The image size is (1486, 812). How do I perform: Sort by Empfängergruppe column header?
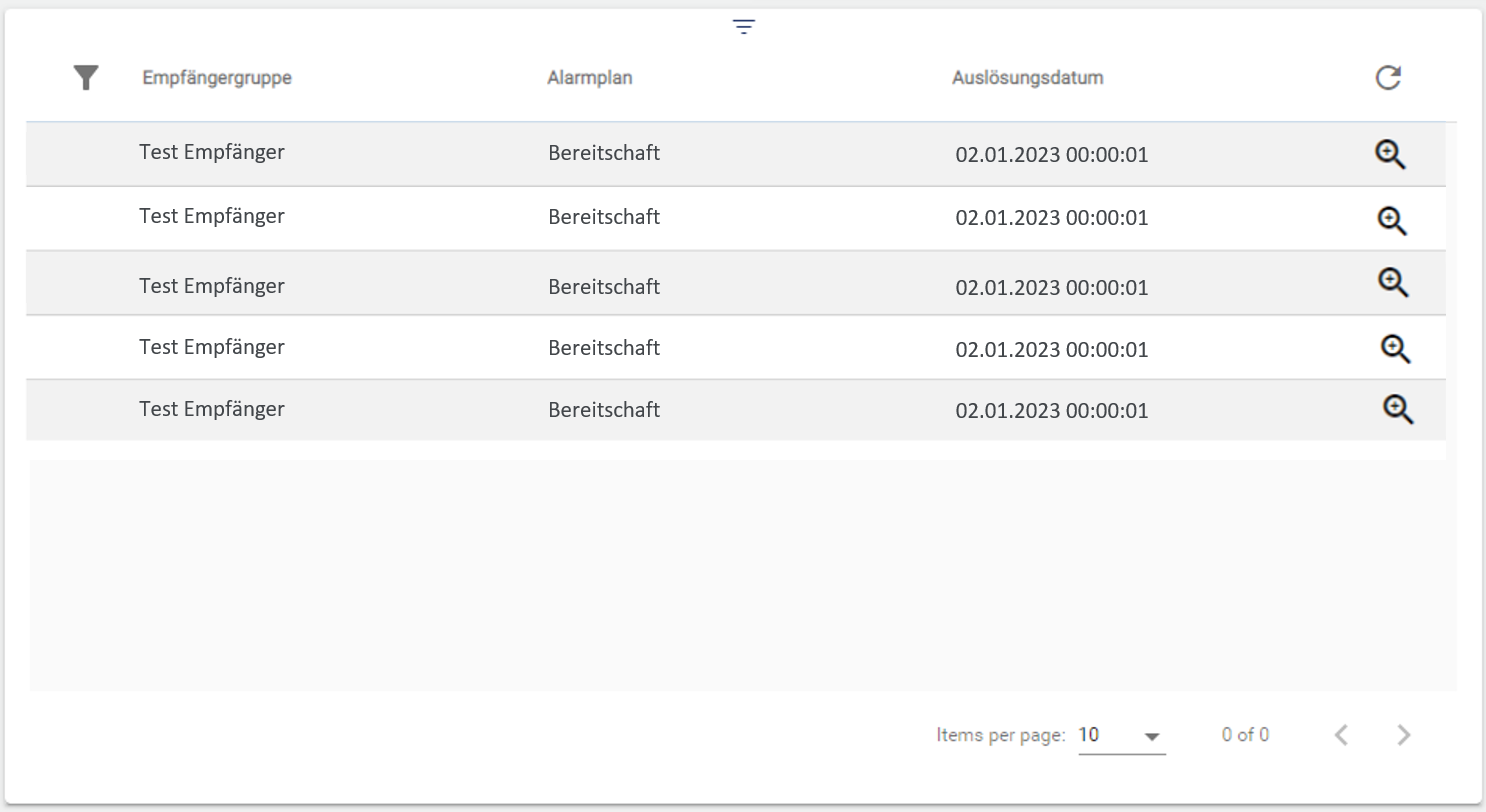(x=217, y=78)
